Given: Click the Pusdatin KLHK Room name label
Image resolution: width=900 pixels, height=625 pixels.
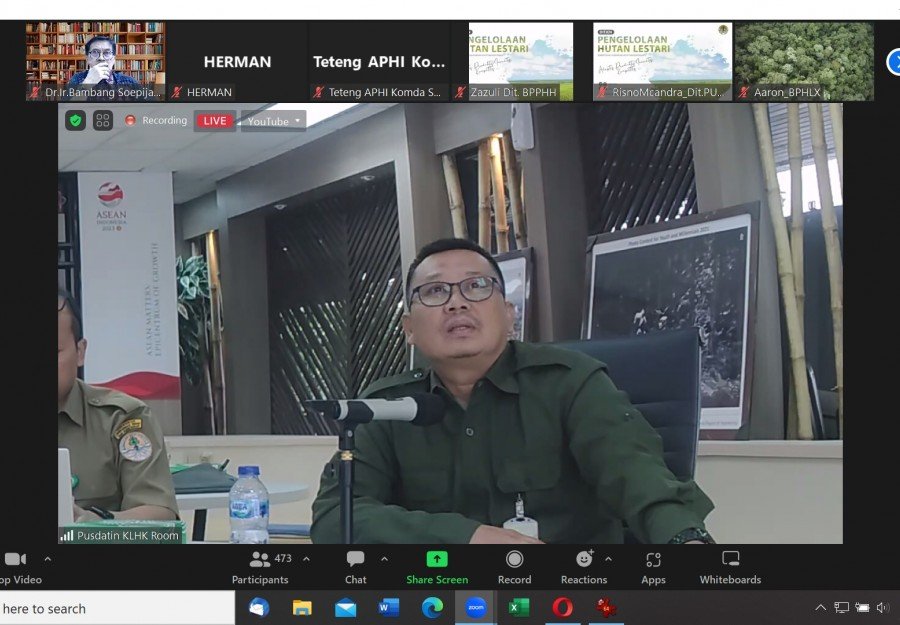Looking at the screenshot, I should (128, 536).
